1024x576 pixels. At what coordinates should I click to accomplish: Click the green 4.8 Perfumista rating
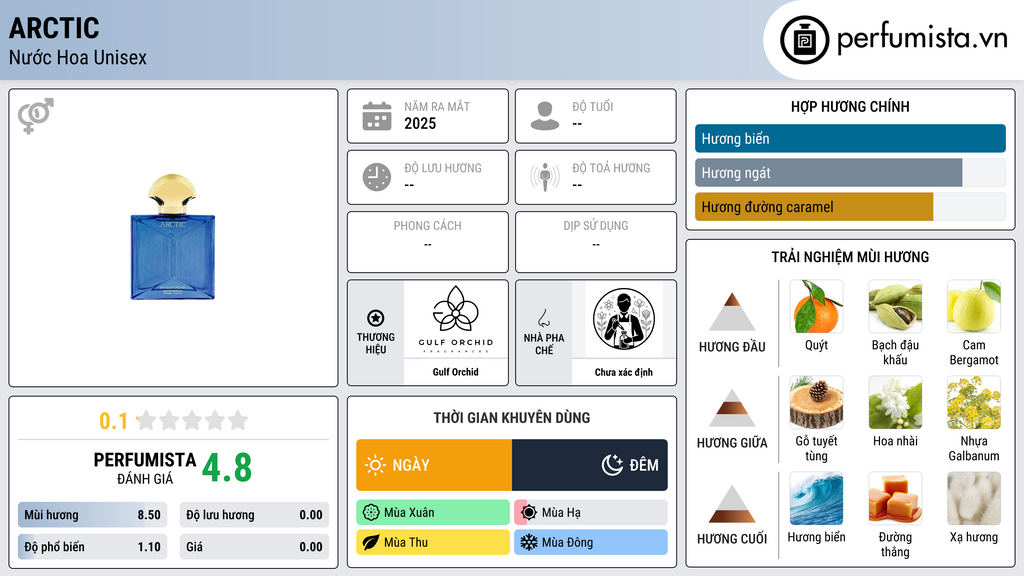coord(227,467)
